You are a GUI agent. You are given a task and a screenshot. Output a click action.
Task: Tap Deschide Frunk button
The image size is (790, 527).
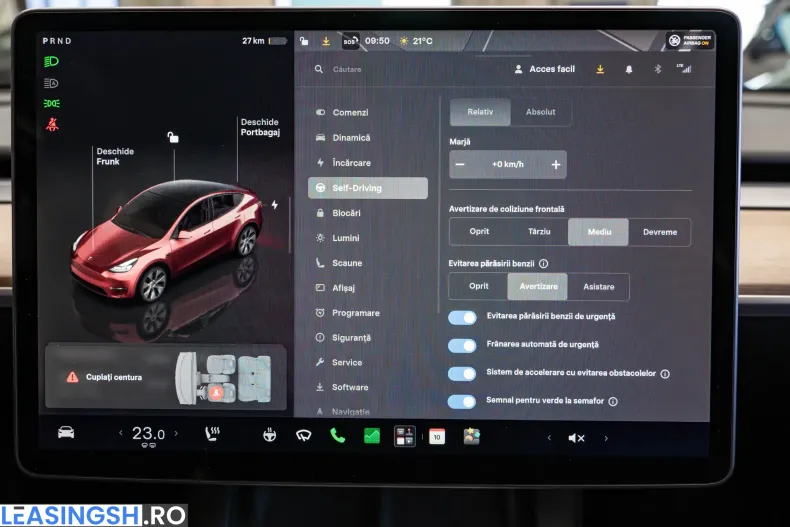115,156
